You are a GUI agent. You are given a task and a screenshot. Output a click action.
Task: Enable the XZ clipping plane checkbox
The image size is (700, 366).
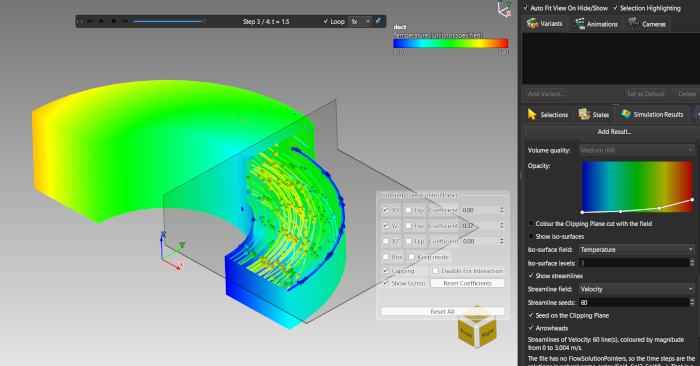[x=385, y=241]
